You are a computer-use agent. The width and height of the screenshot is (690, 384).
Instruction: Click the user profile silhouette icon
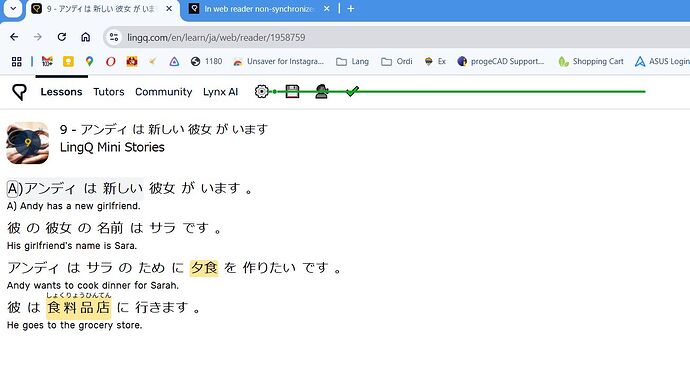tap(322, 91)
